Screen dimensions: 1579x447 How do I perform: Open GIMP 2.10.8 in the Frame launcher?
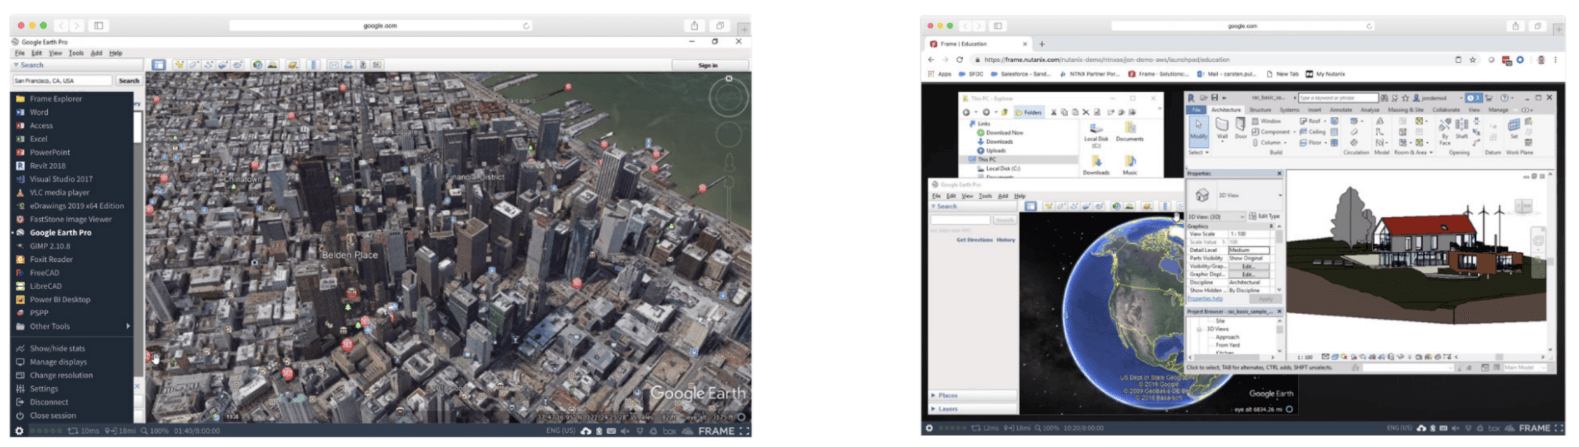tap(49, 246)
